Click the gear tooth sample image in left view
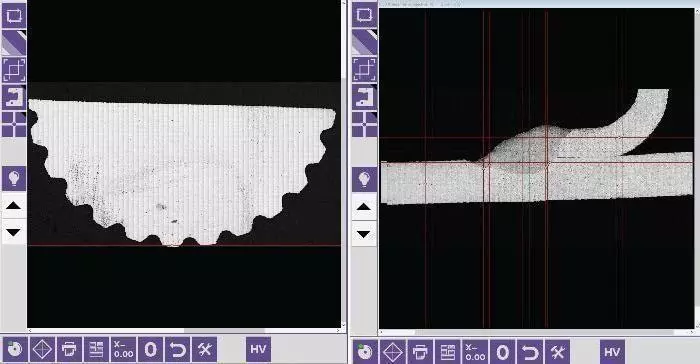 click(x=182, y=172)
